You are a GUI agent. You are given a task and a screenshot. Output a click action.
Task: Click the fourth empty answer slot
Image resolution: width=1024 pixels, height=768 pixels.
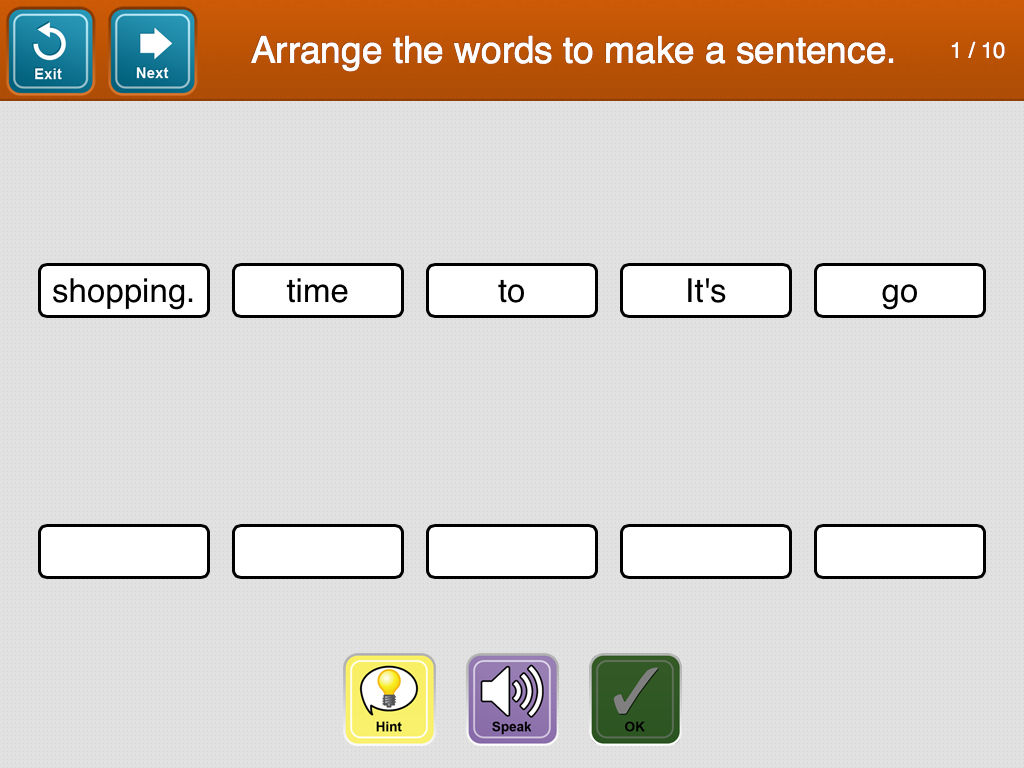(706, 552)
